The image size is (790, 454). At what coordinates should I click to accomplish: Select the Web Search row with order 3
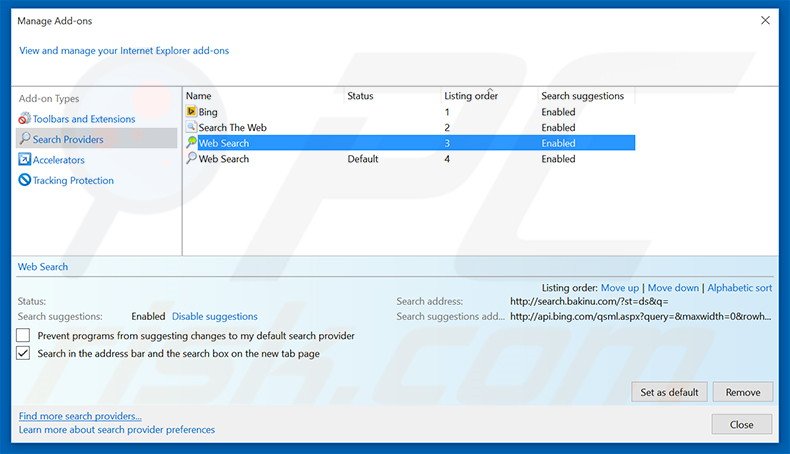click(x=410, y=143)
